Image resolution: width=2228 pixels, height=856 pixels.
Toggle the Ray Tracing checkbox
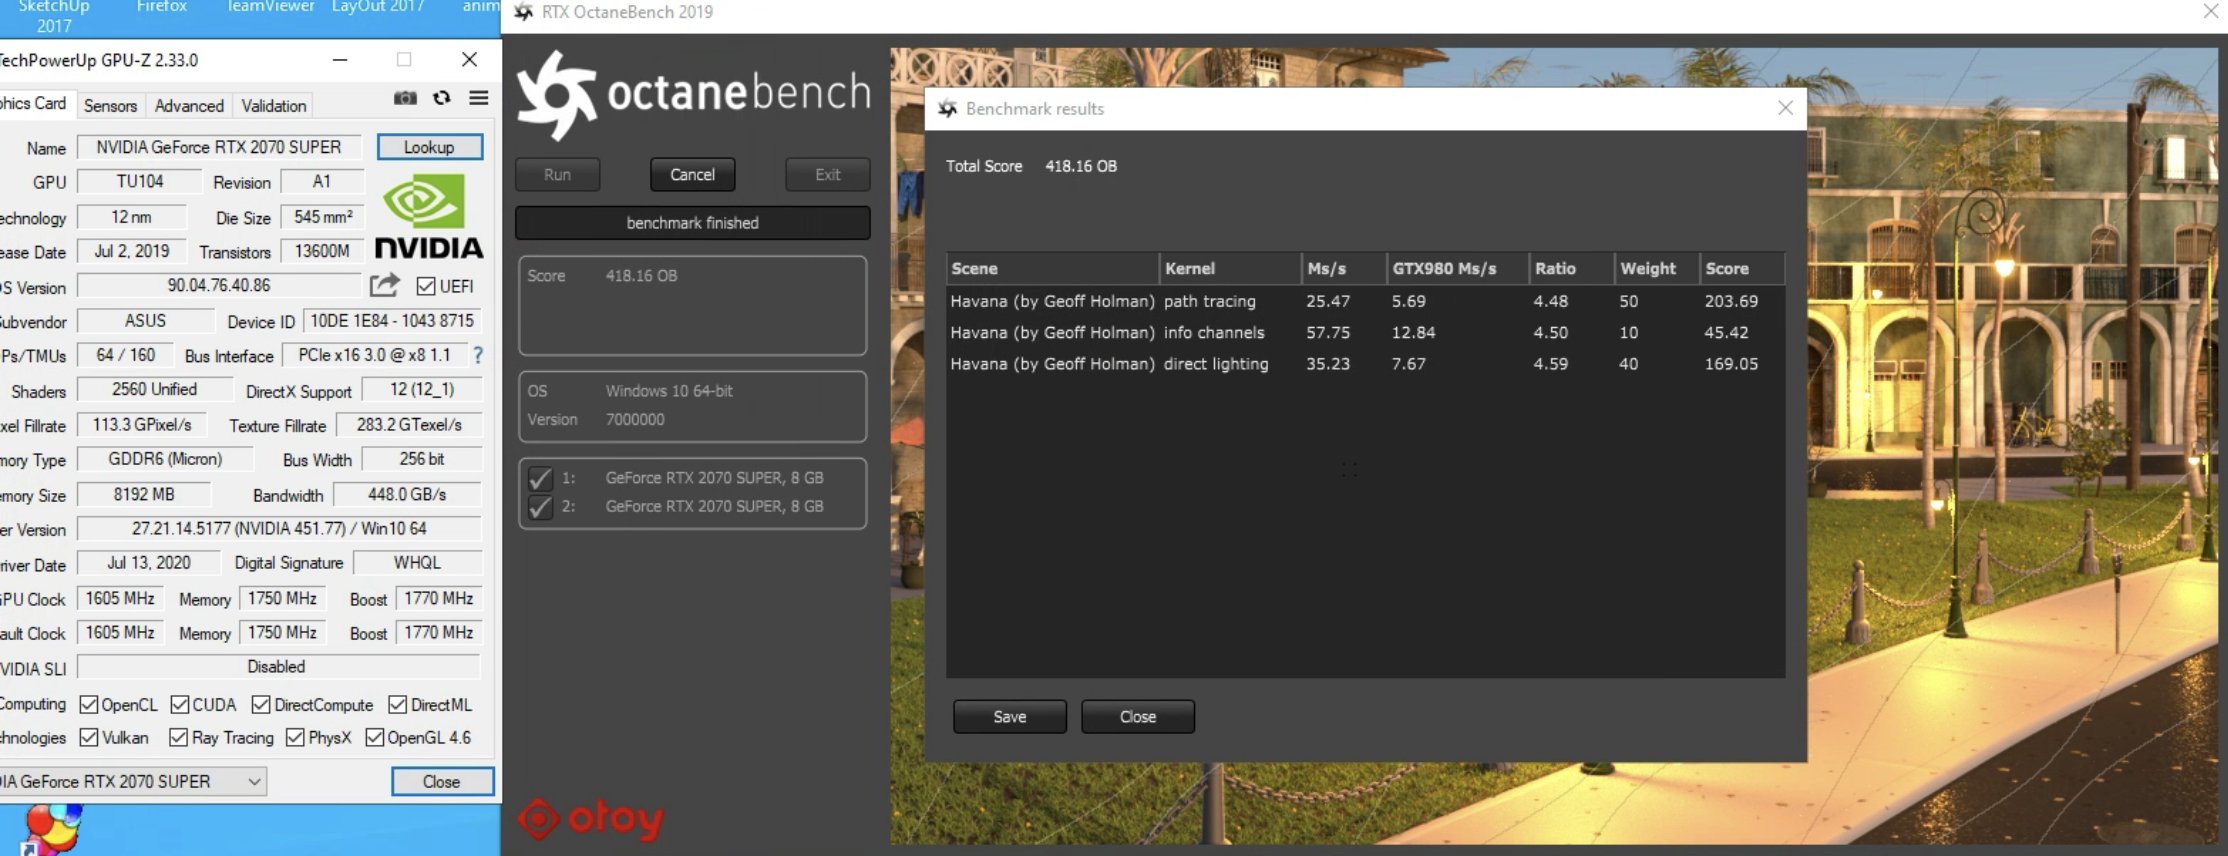pos(179,738)
